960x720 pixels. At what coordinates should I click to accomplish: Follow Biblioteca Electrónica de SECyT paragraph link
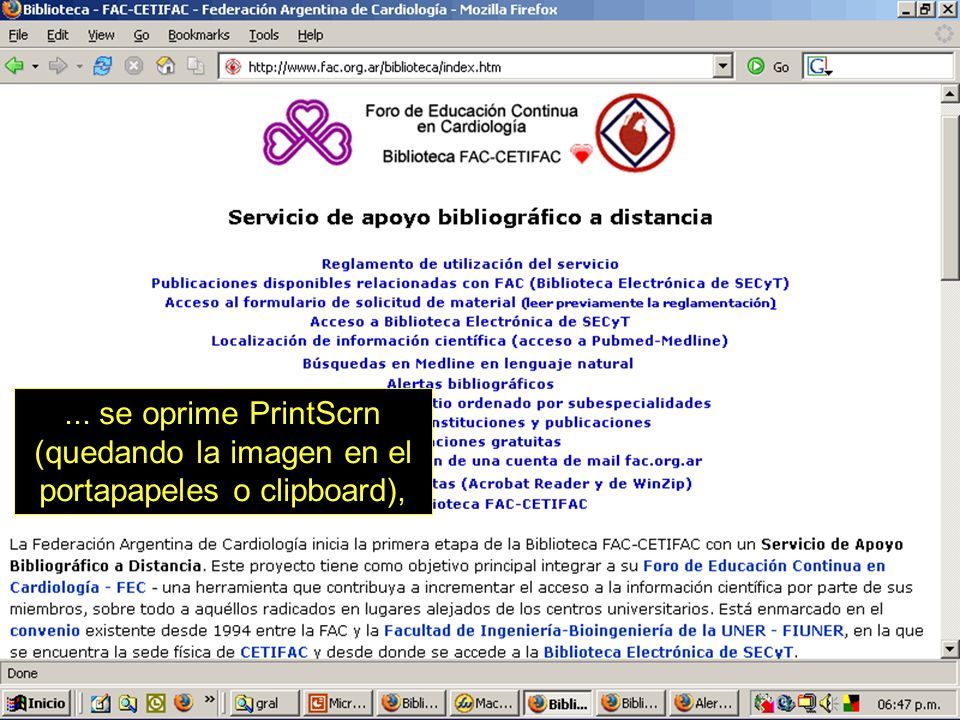668,652
